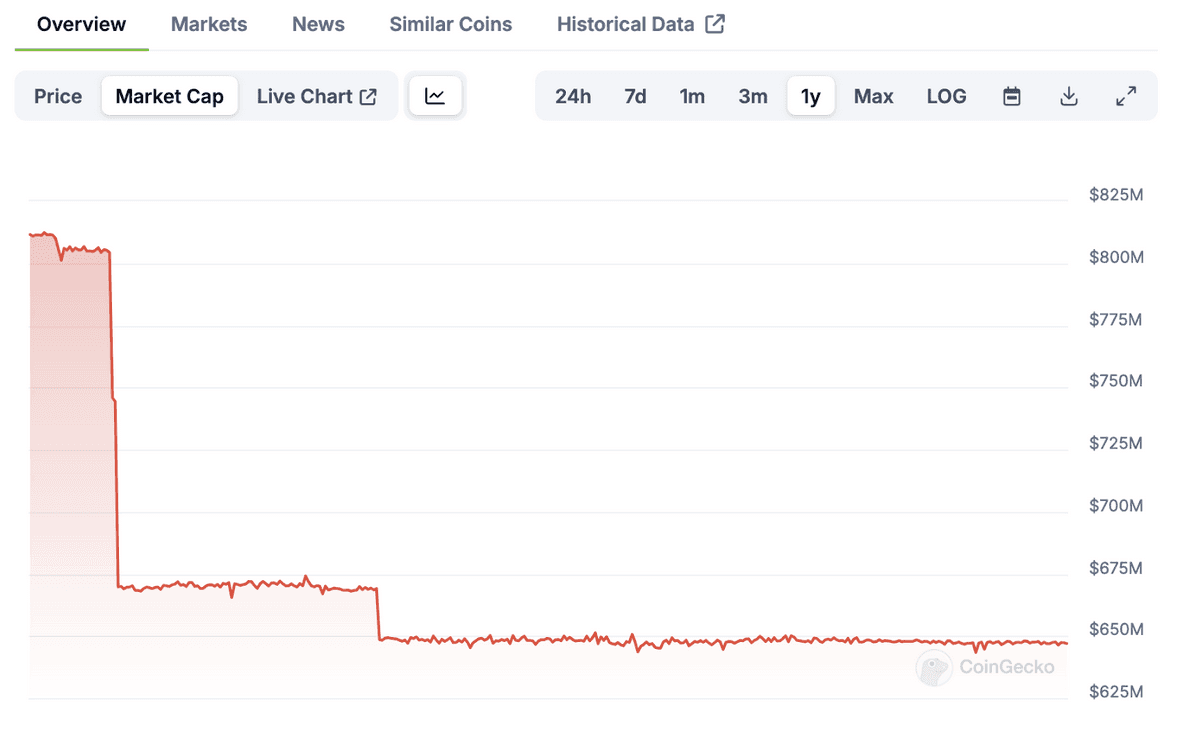Open the Markets tab
Viewport: 1184px width, 734px height.
(x=209, y=24)
